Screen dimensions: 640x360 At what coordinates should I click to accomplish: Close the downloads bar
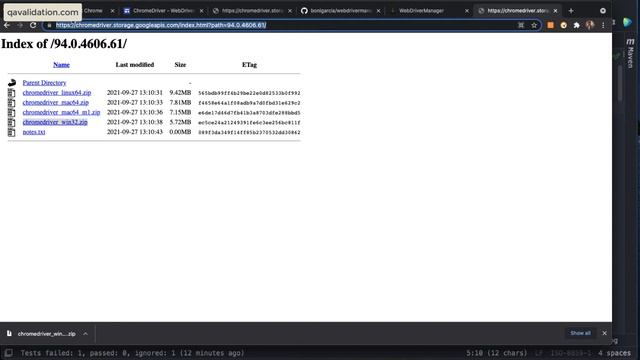604,333
